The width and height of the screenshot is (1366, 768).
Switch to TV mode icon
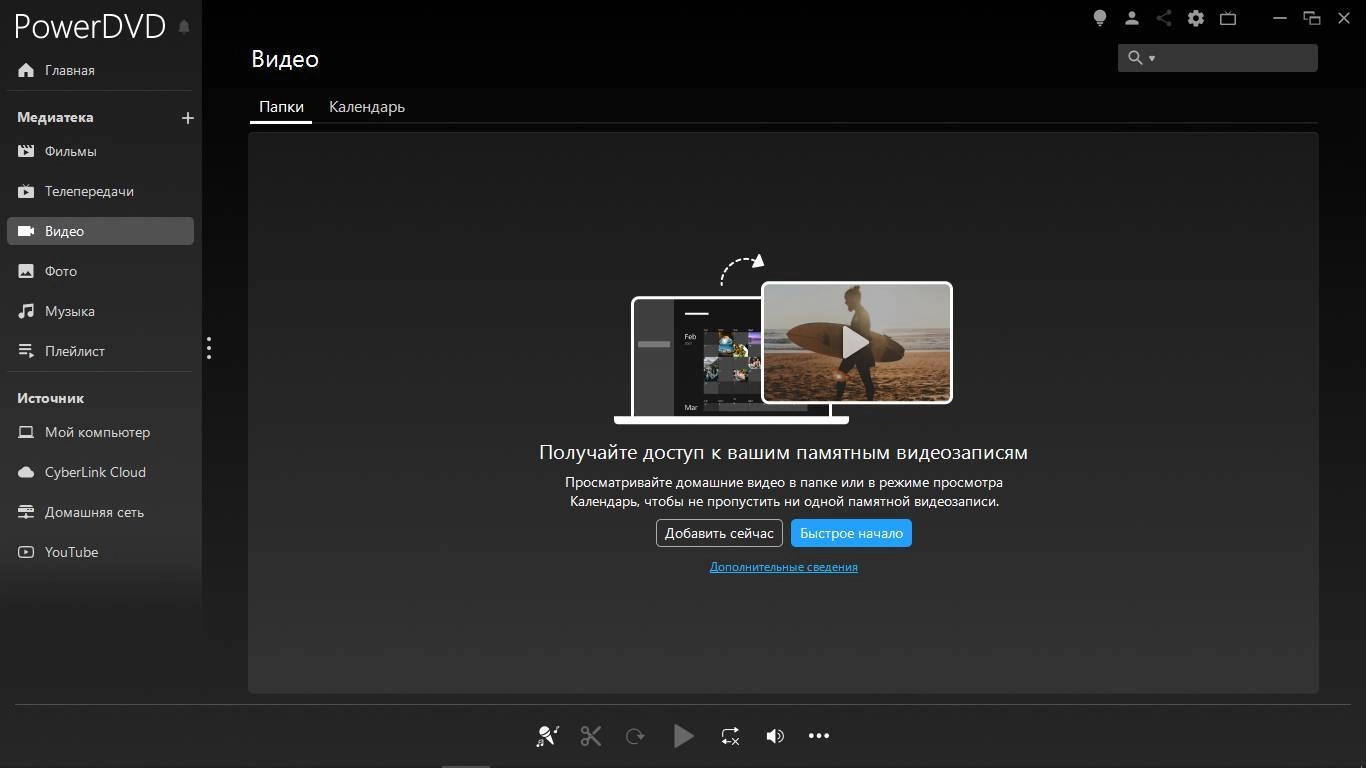click(1228, 18)
